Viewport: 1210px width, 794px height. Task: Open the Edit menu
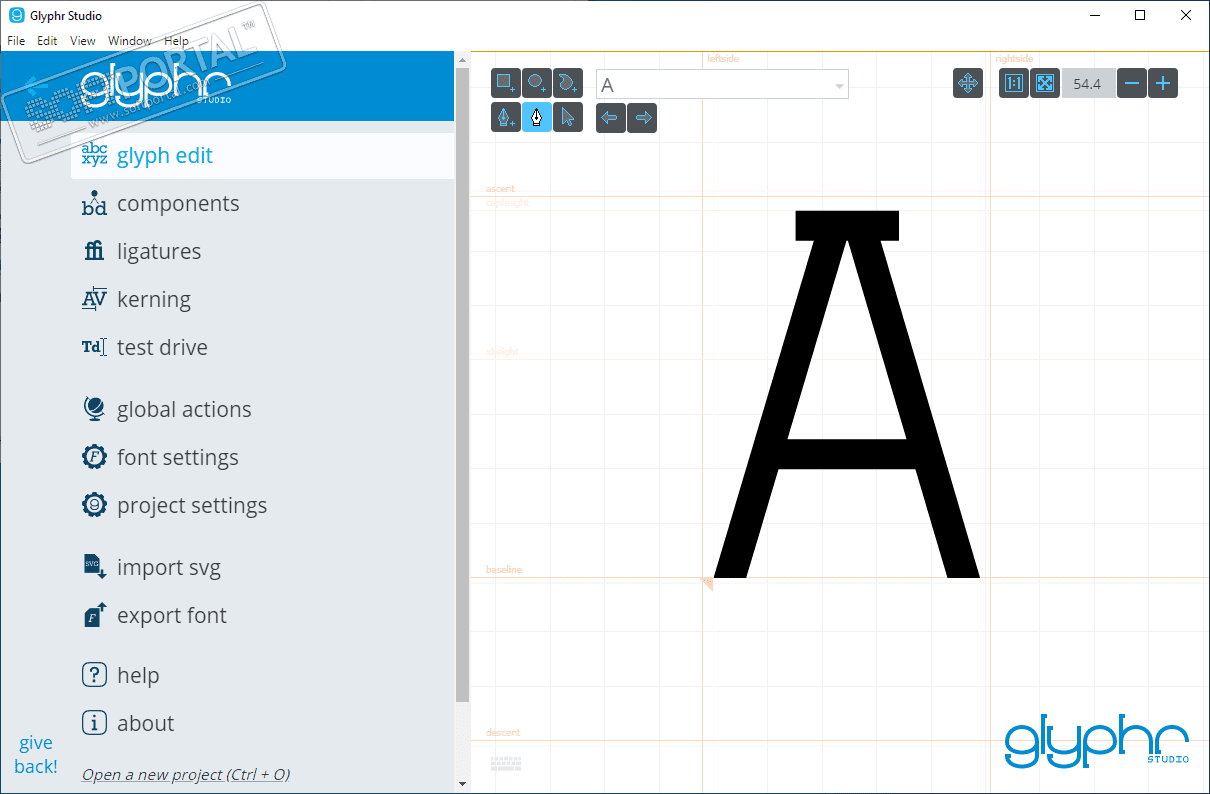point(47,41)
